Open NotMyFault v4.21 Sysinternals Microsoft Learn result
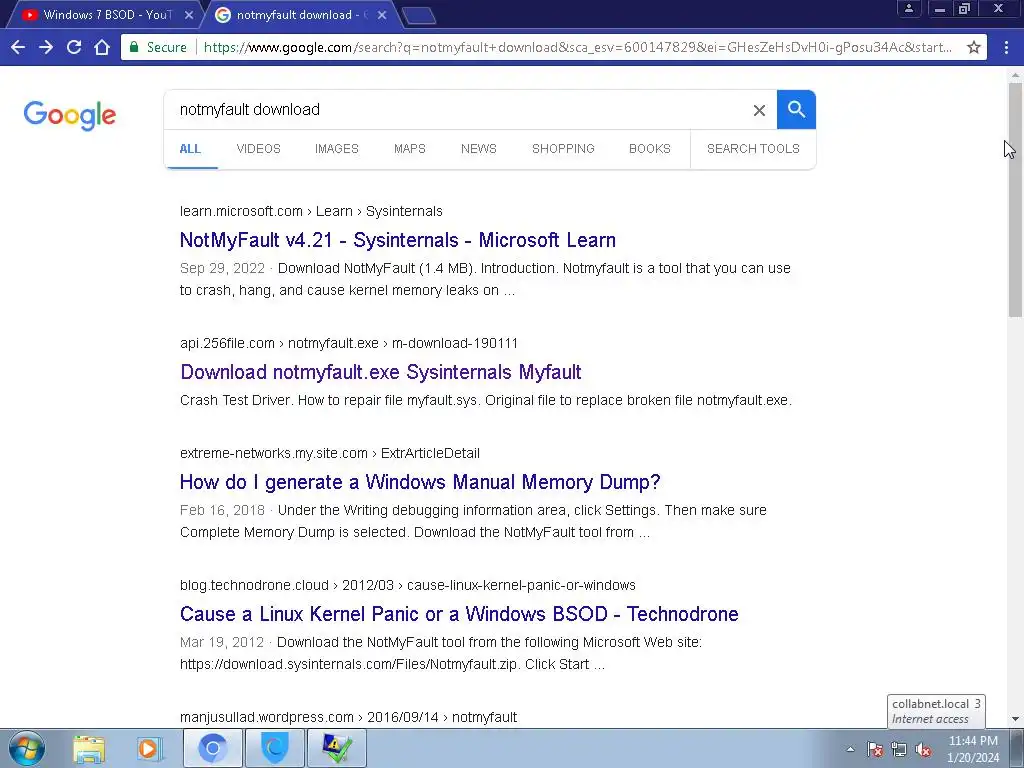 [x=398, y=240]
